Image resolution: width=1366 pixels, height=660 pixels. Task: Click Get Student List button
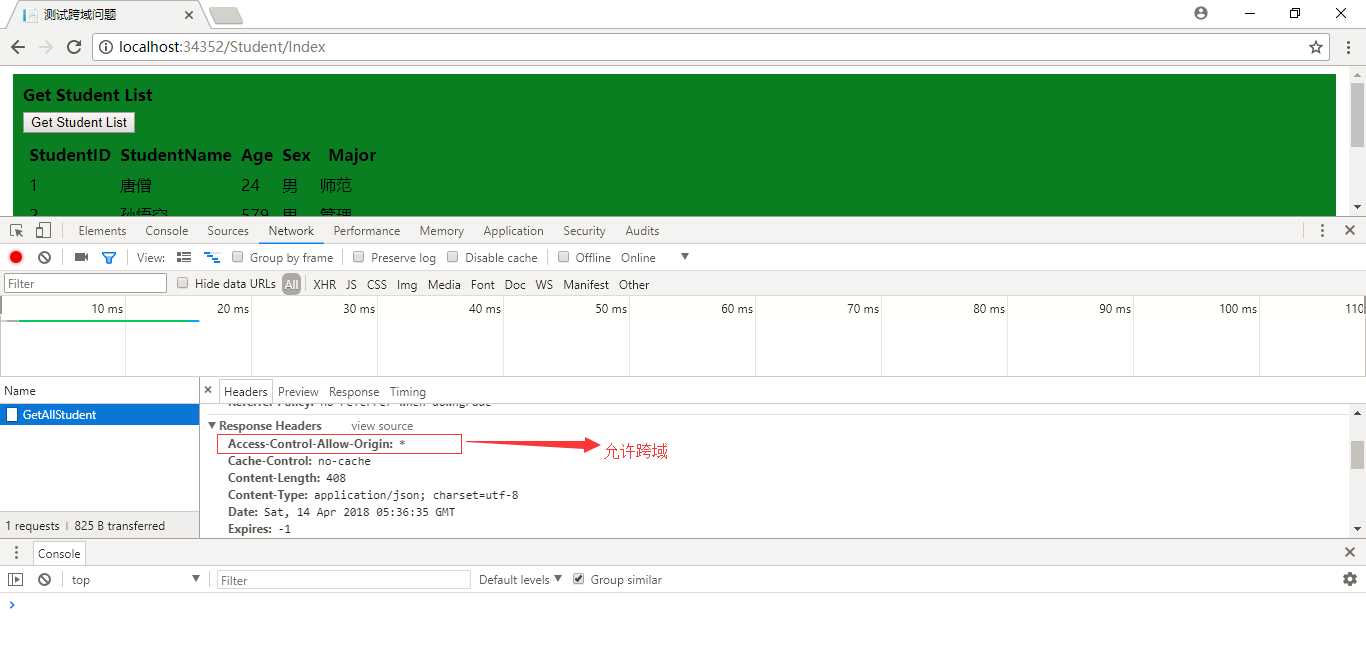coord(79,122)
